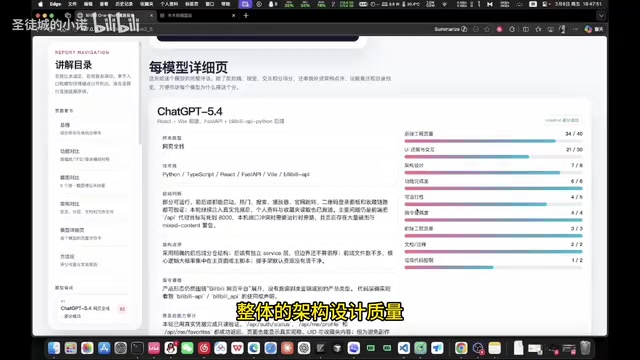This screenshot has width=640, height=360.
Task: Open the Finder icon in the Dock
Action: 54,348
